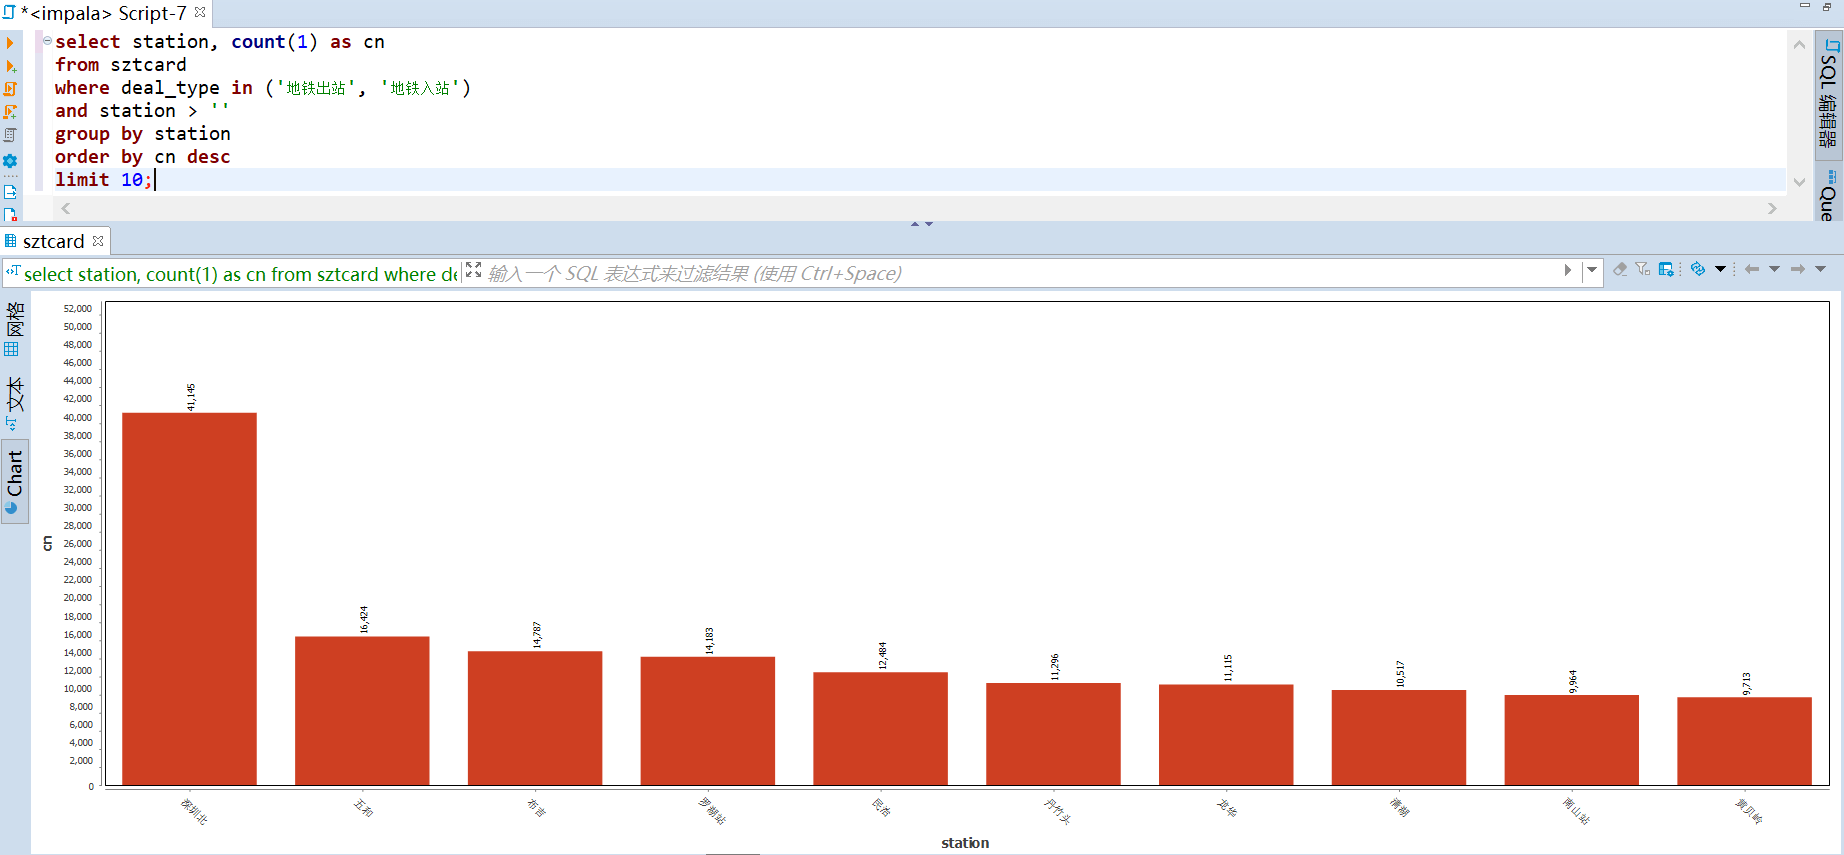Click the 'from sztcard' line in editor
Screen dimensions: 1844x855
click(120, 65)
